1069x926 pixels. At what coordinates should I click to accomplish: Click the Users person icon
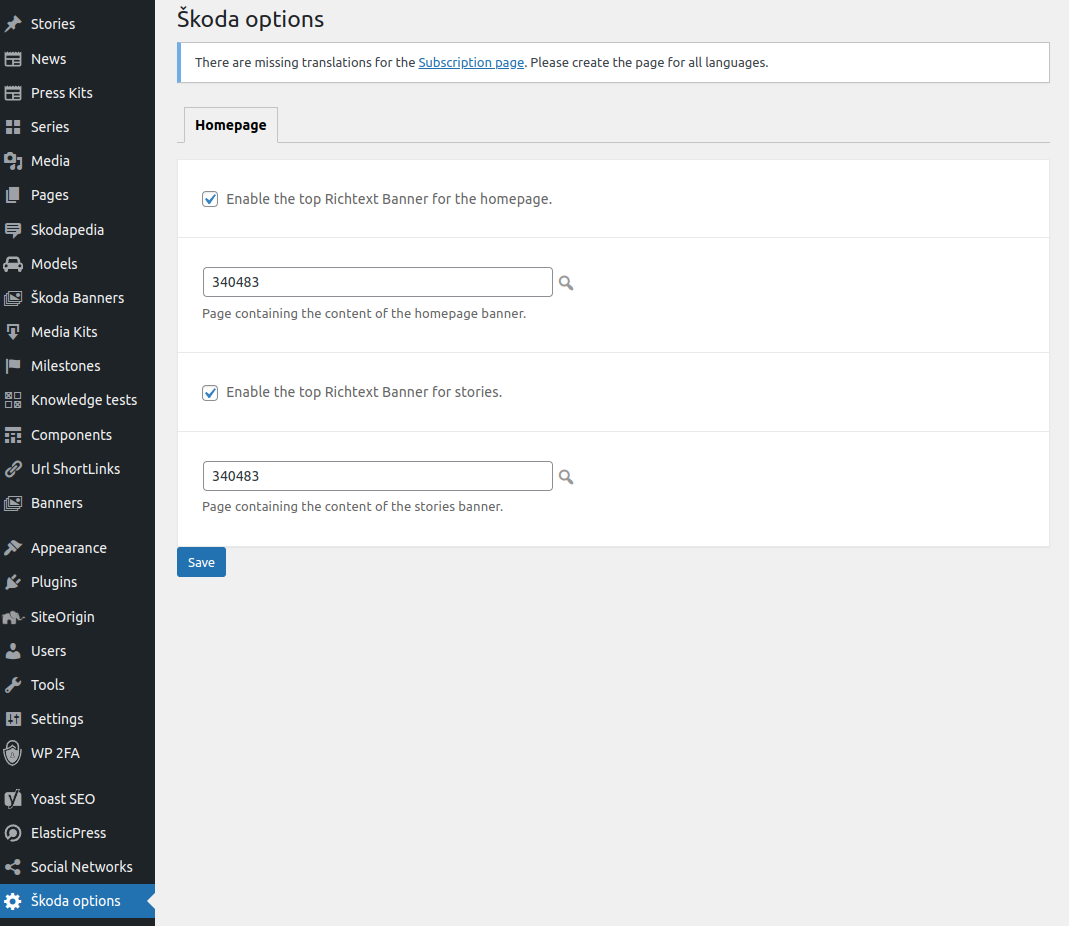click(x=13, y=651)
